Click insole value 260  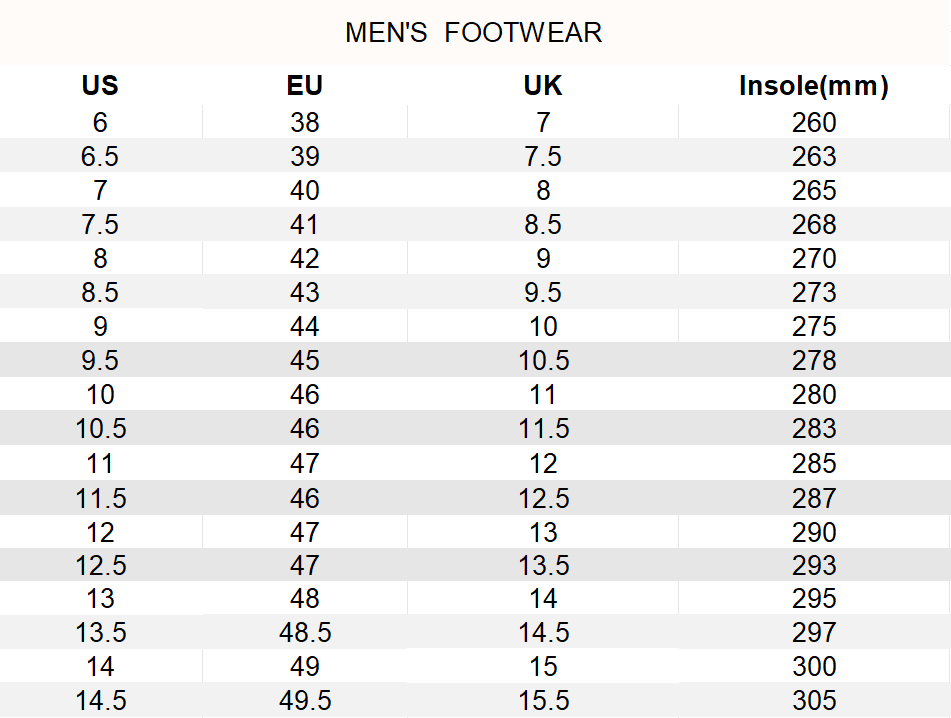click(x=814, y=123)
